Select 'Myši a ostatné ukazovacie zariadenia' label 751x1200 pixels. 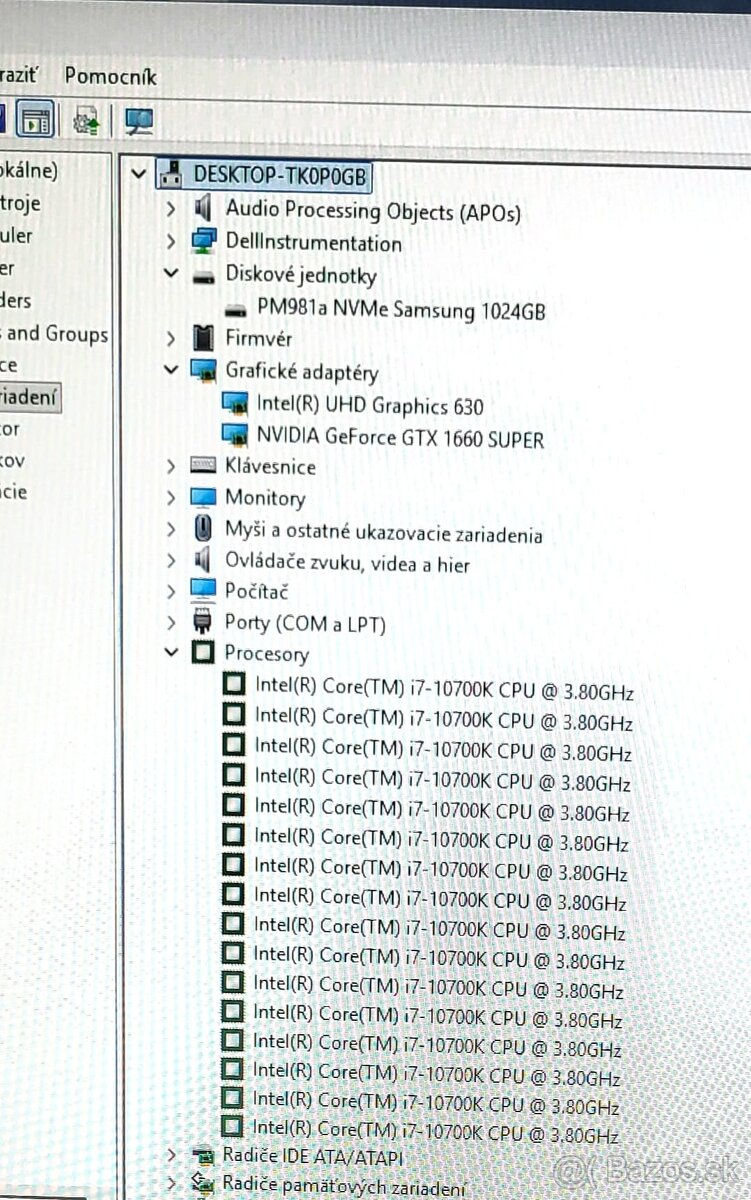coord(384,533)
